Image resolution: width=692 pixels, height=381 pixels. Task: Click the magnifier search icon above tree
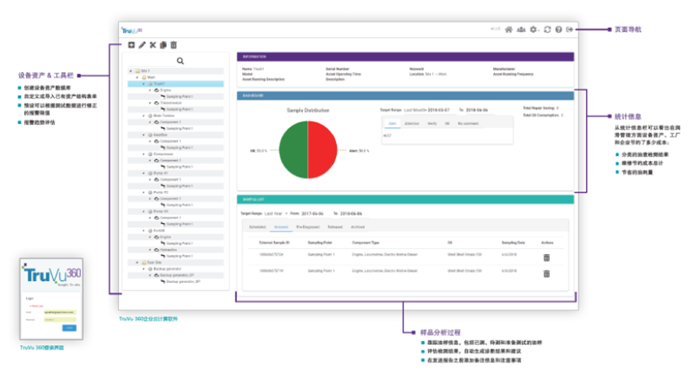tap(180, 61)
